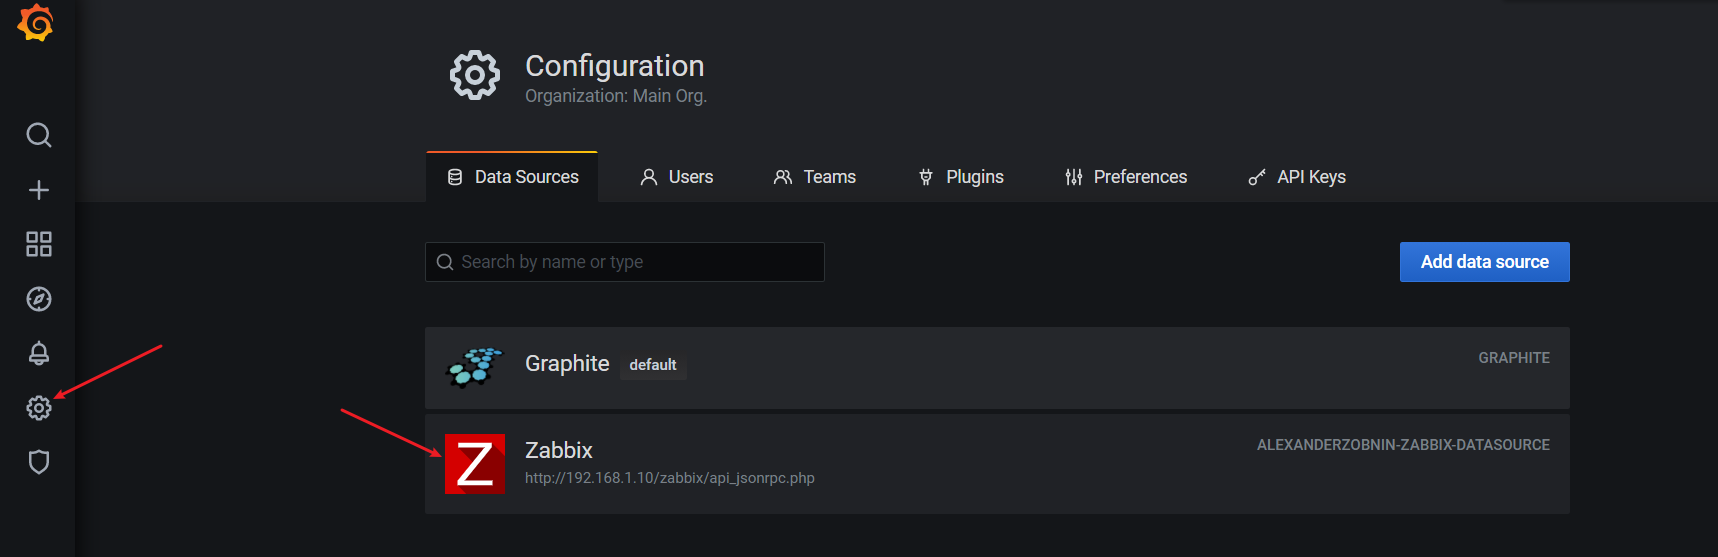
Task: Click the plug icon on Plugins tab
Action: (926, 177)
